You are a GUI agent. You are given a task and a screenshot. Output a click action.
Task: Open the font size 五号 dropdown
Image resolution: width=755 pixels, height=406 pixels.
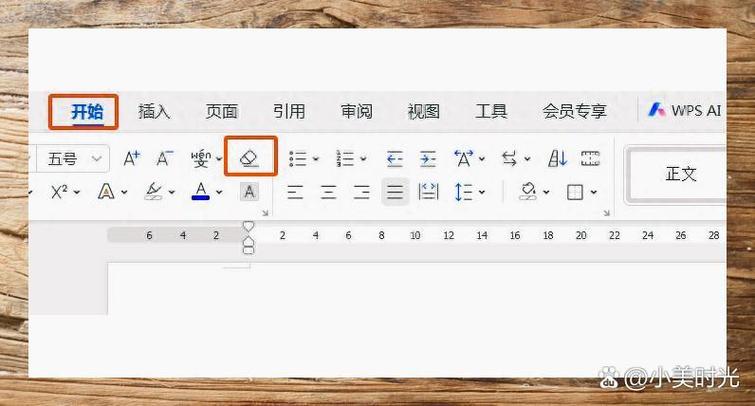click(x=96, y=159)
